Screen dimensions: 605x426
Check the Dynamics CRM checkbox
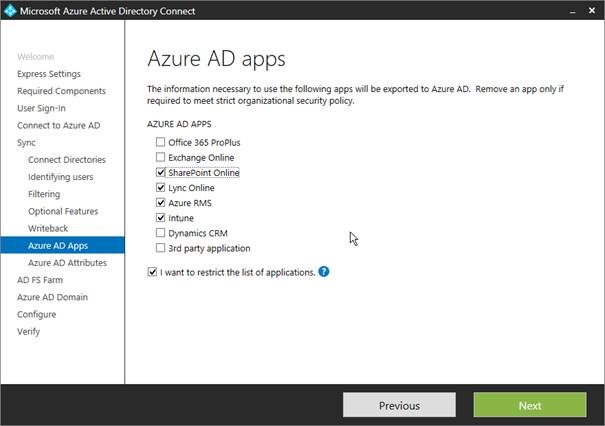160,233
